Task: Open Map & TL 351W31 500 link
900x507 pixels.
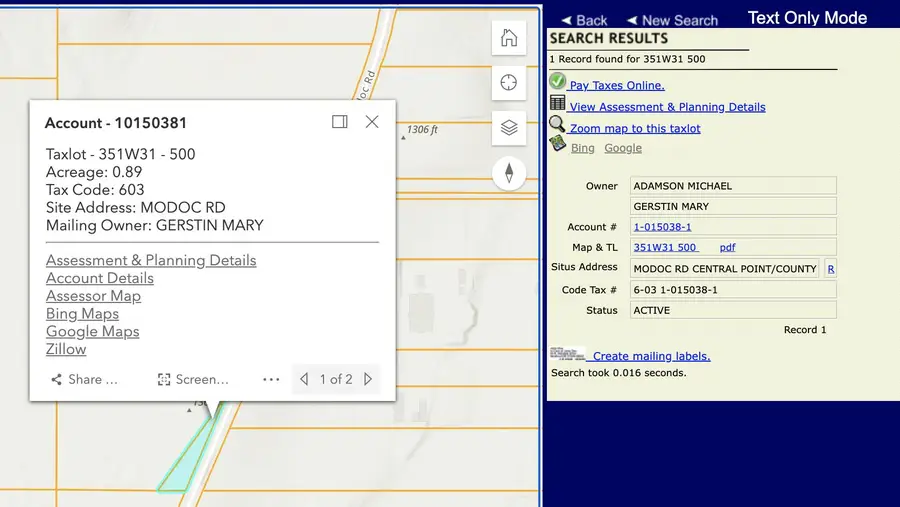Action: pos(665,247)
